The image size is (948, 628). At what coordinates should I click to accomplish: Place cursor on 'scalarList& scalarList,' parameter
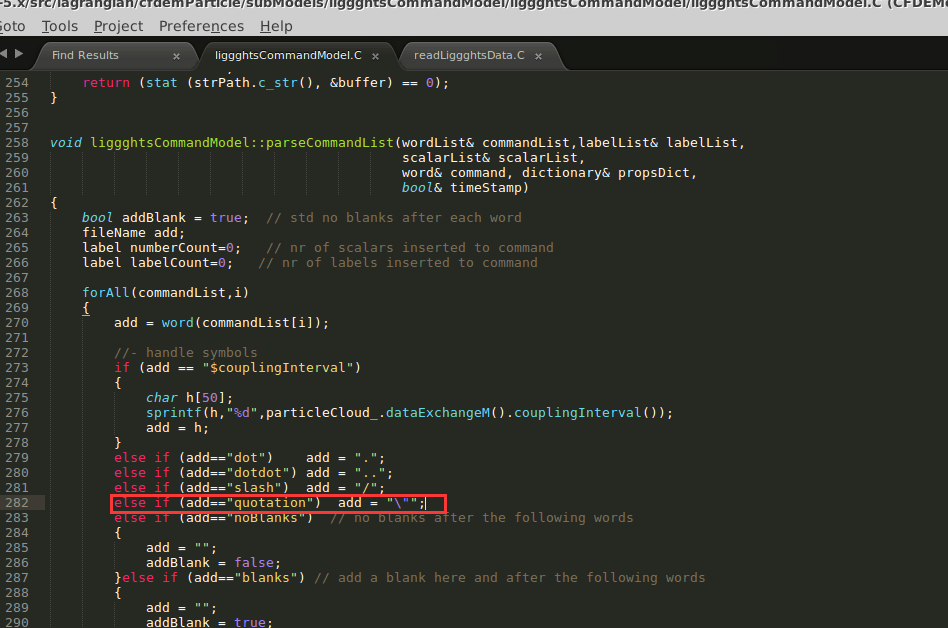point(493,158)
